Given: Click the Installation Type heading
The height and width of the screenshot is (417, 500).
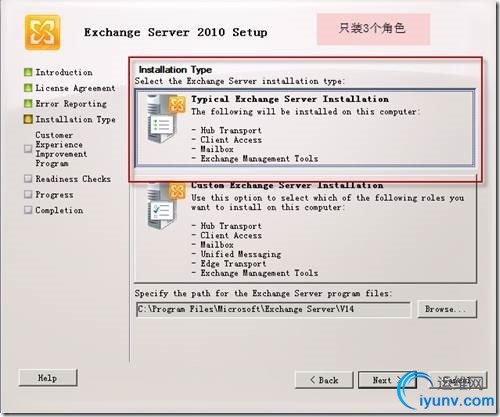Looking at the screenshot, I should tap(175, 70).
